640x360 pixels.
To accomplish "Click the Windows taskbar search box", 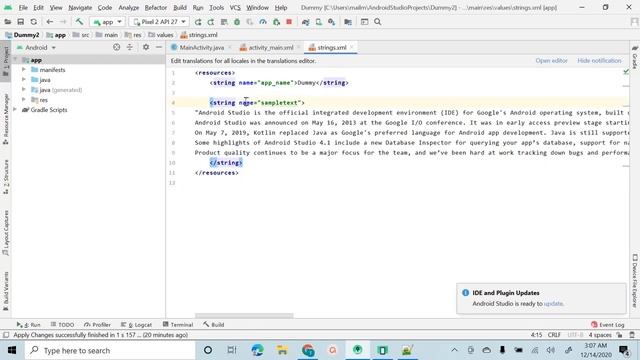I will click(110, 351).
